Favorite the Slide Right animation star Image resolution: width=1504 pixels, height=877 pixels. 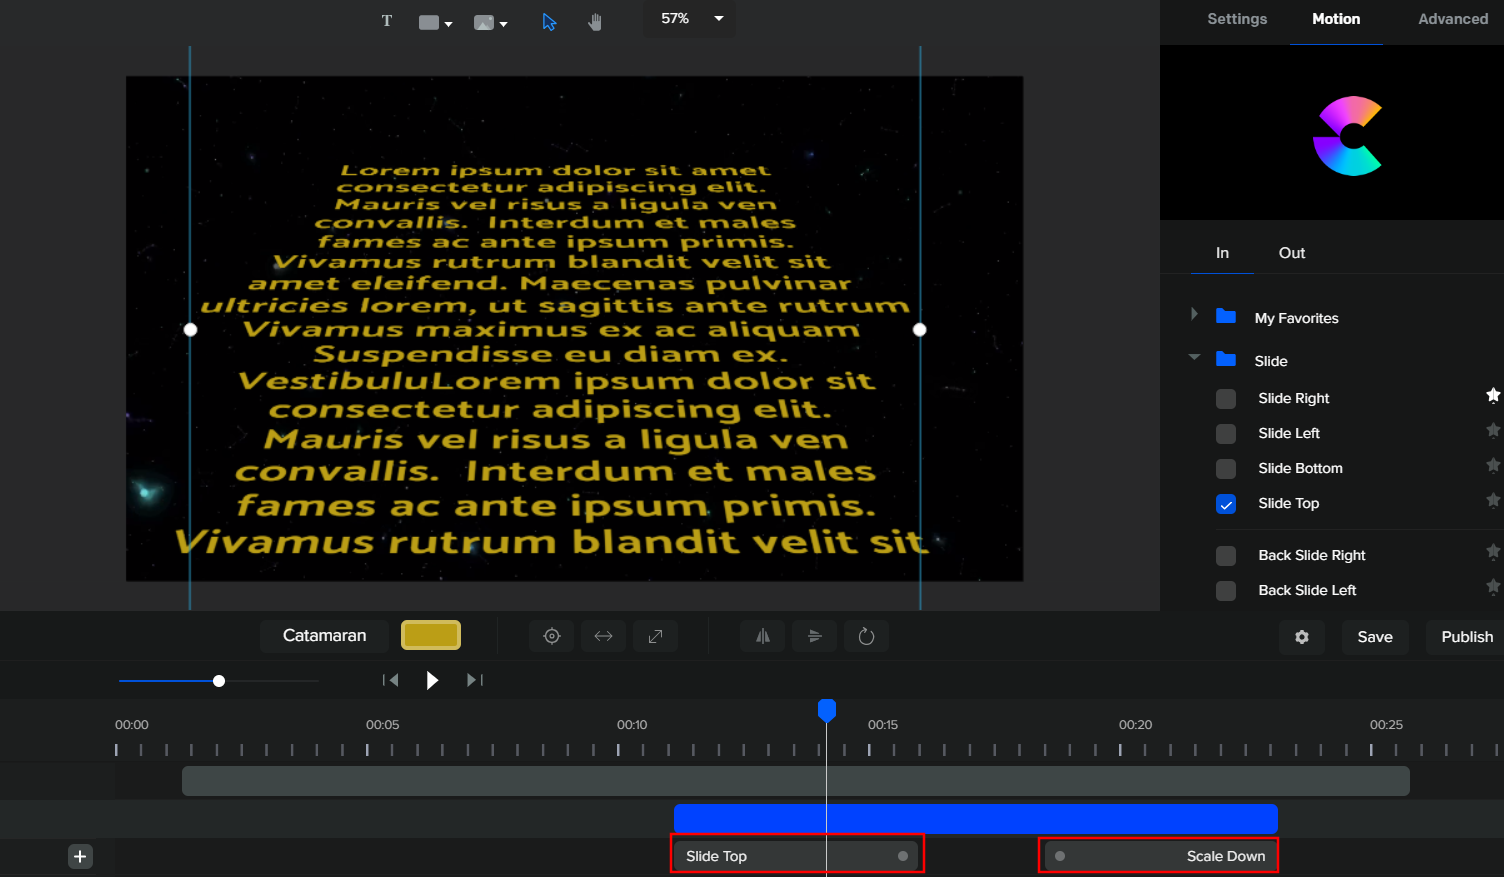tap(1493, 395)
